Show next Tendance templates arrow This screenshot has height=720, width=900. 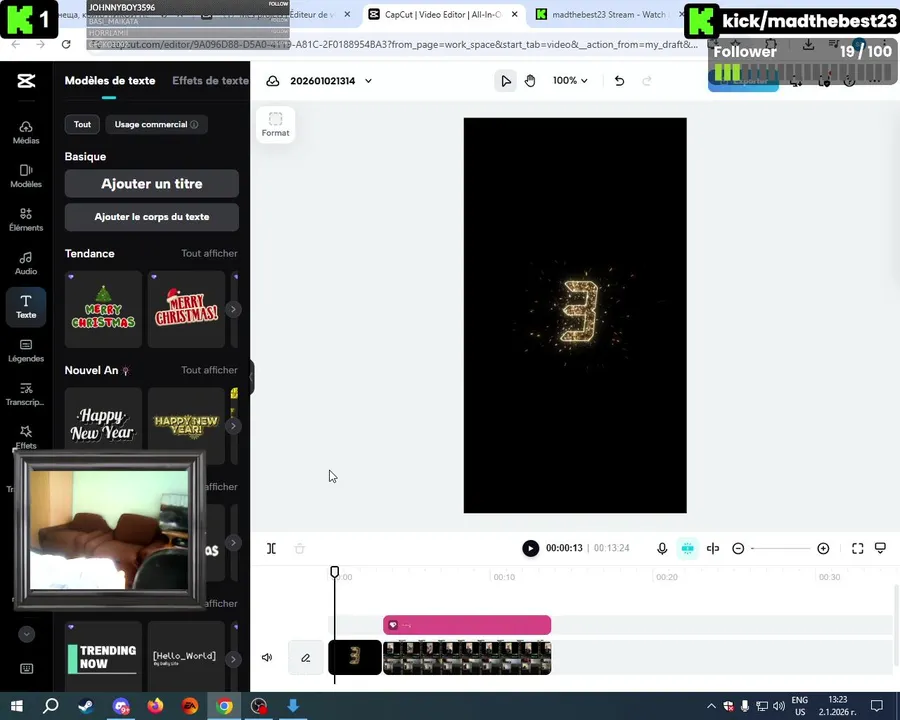(233, 309)
